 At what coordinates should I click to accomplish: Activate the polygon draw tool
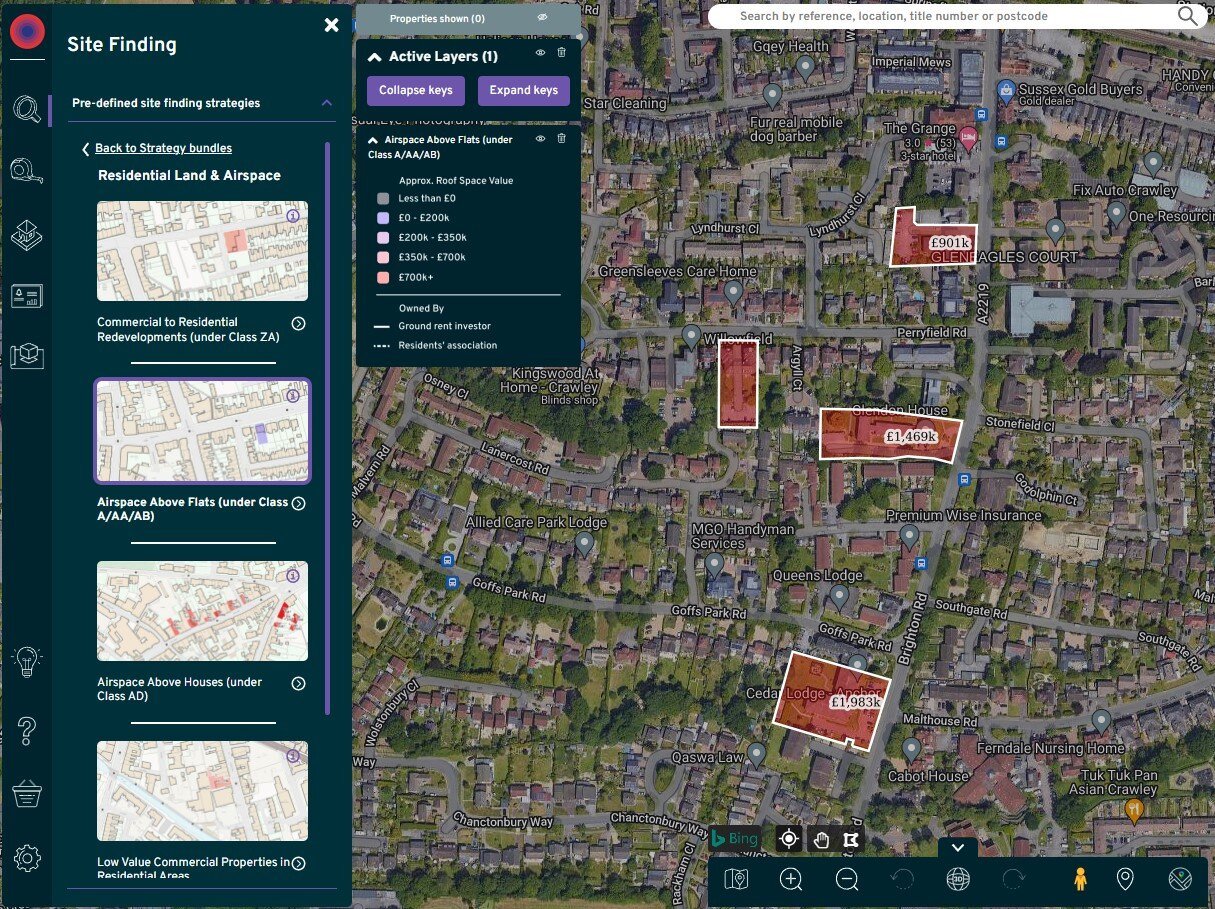click(x=851, y=839)
